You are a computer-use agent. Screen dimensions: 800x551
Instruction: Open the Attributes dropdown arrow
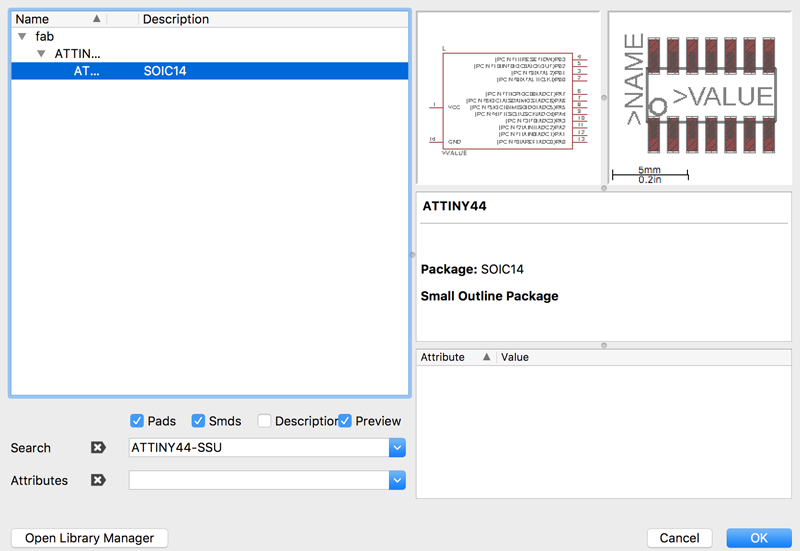click(x=397, y=480)
